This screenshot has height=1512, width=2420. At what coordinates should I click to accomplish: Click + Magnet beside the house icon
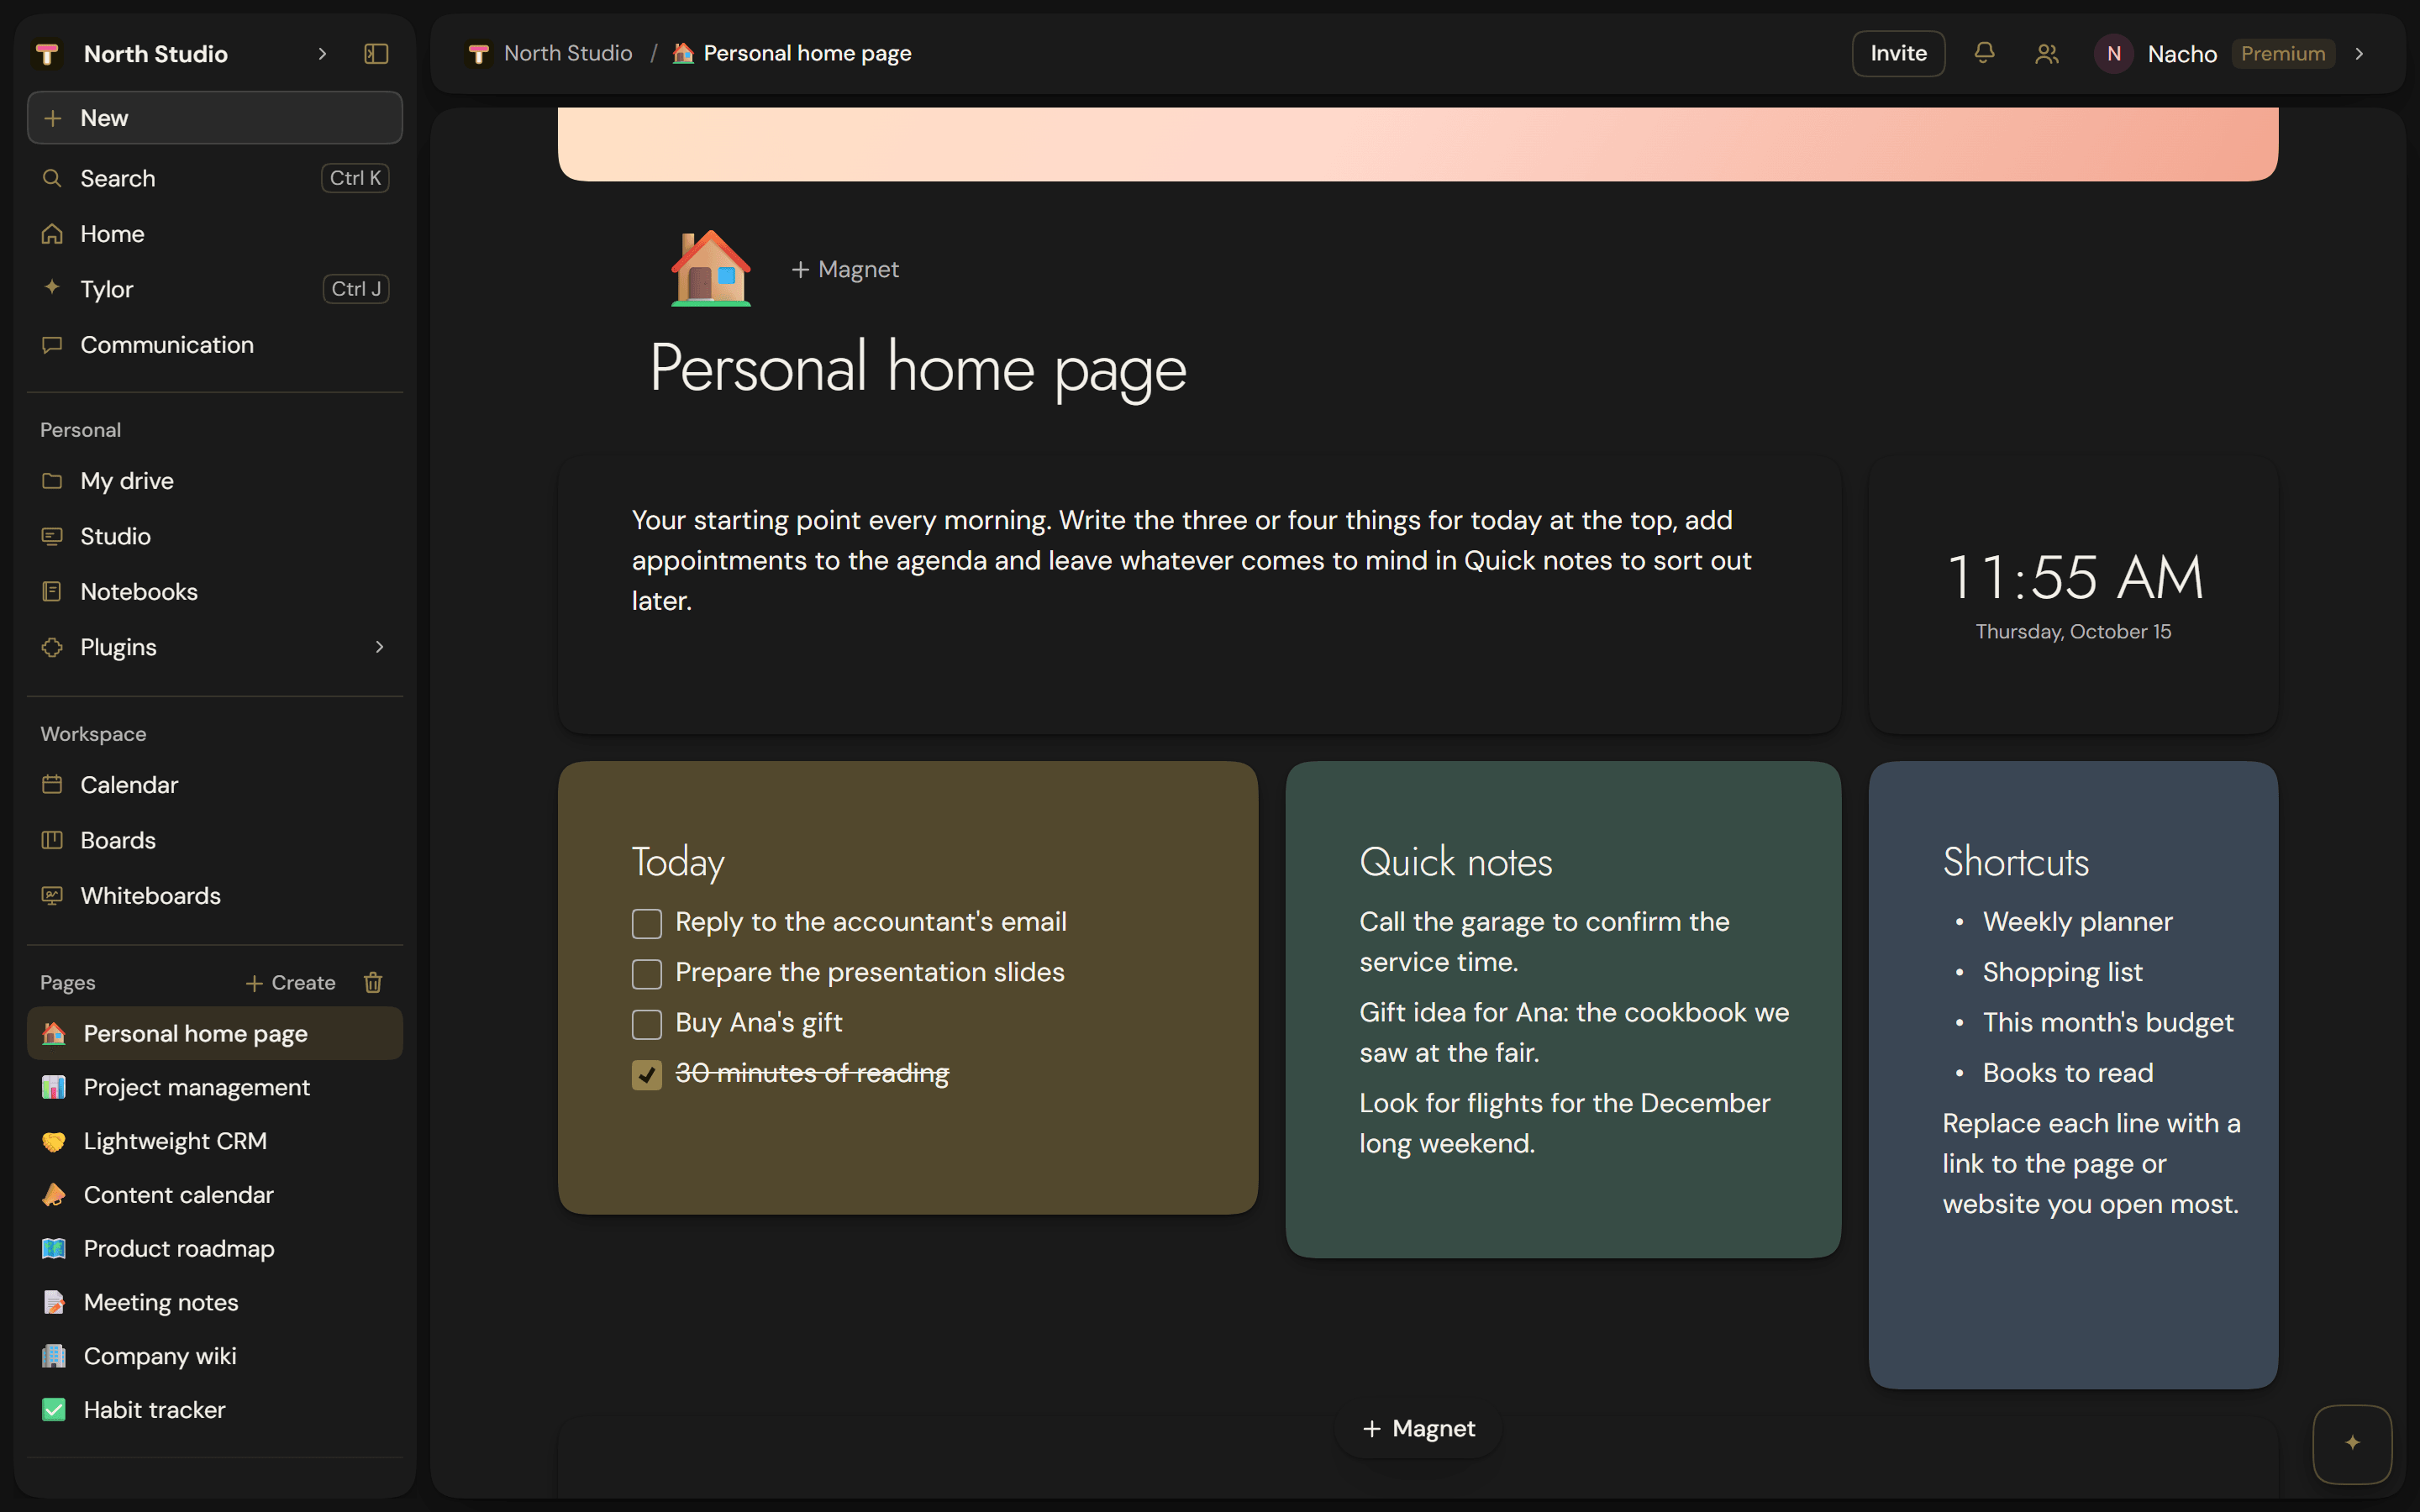[x=845, y=269]
